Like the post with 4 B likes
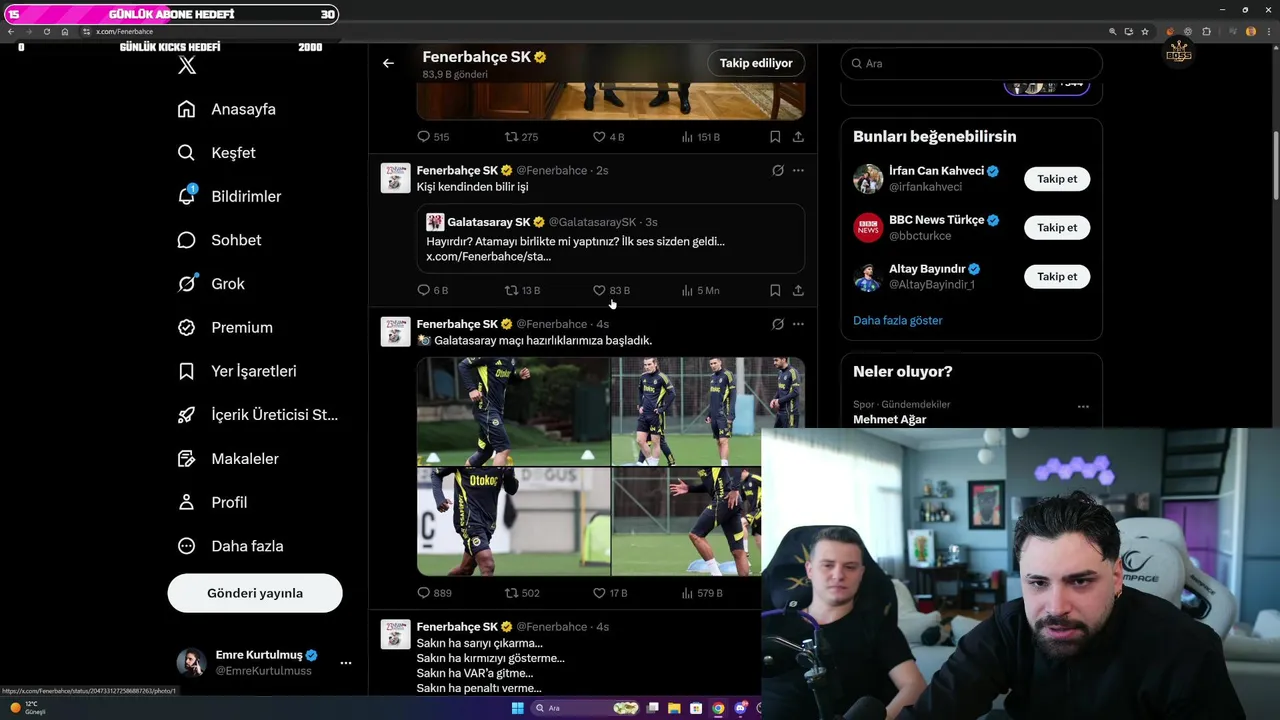This screenshot has width=1280, height=720. tap(599, 137)
